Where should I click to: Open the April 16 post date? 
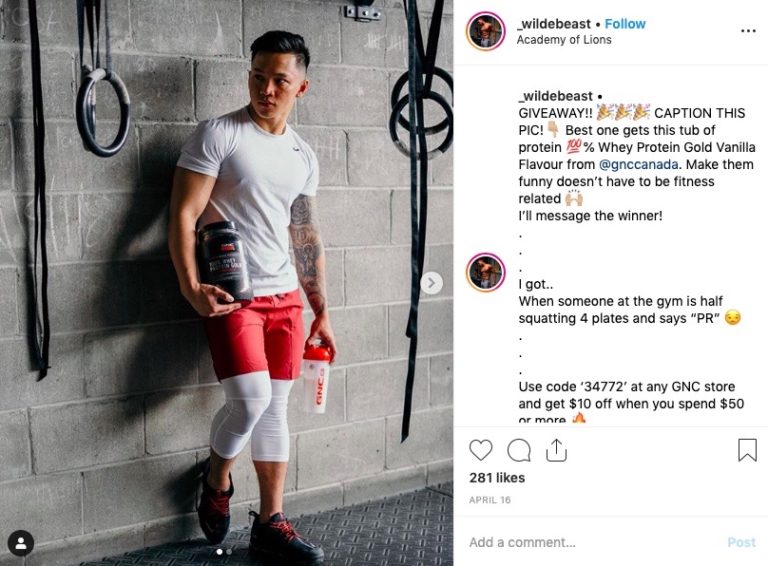point(490,500)
